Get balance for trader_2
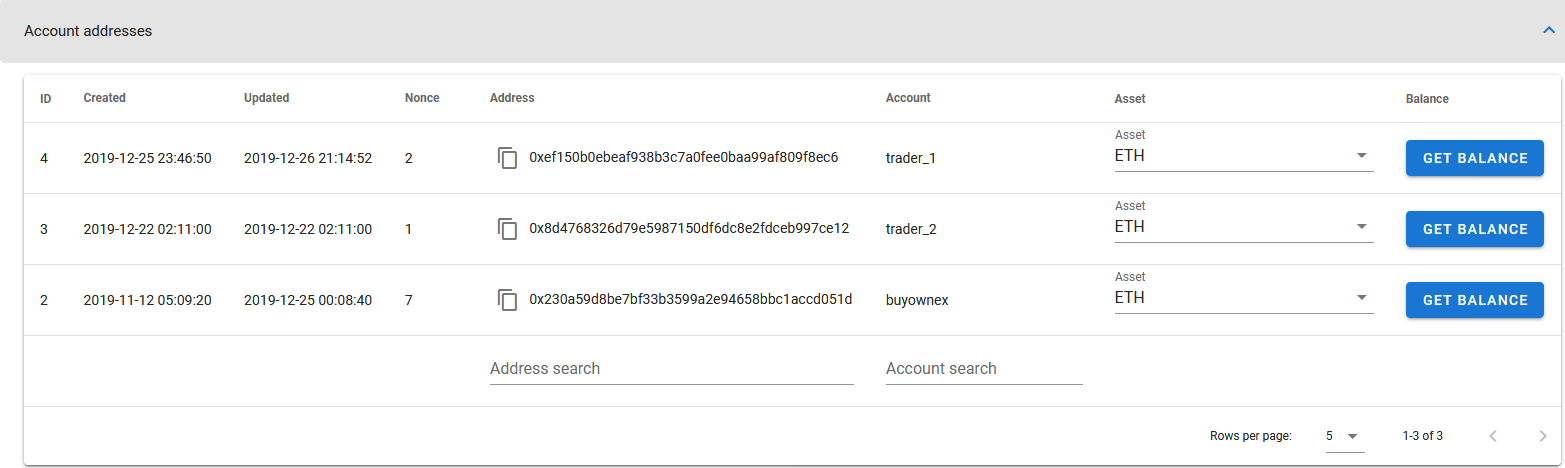 (x=1475, y=229)
